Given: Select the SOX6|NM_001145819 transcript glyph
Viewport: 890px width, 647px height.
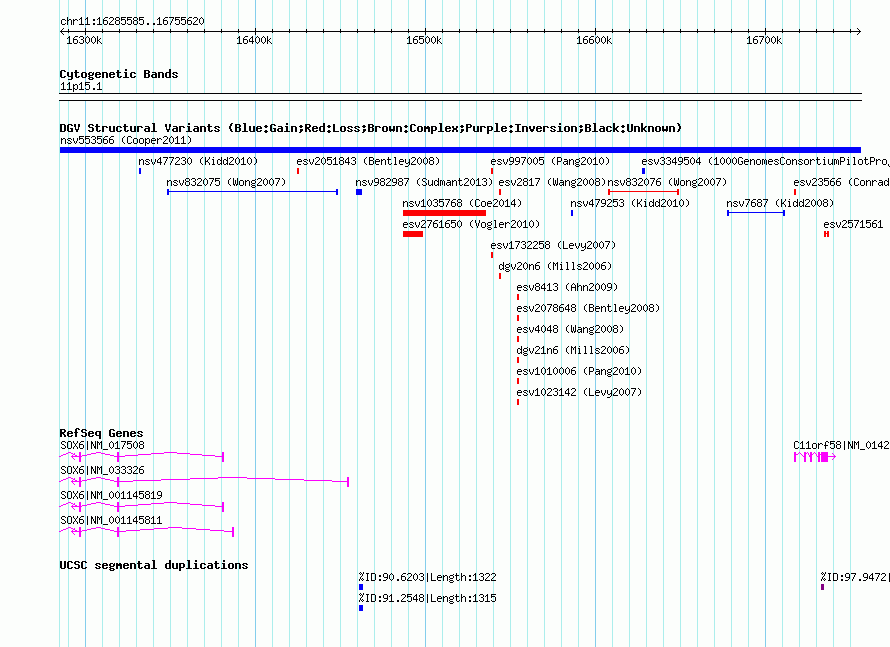Looking at the screenshot, I should click(x=142, y=506).
